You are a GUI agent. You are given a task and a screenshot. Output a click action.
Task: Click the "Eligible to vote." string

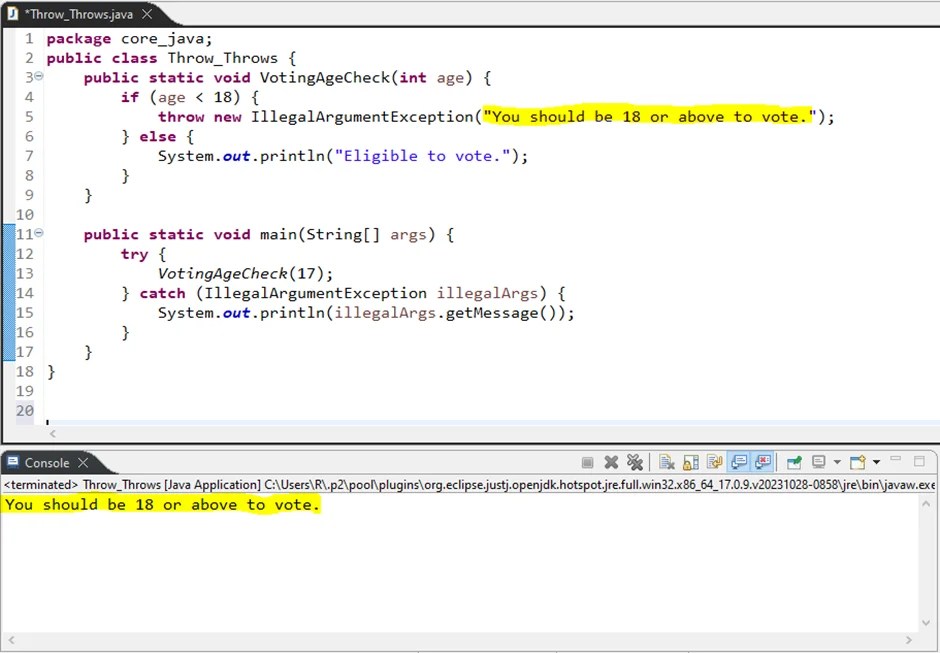tap(423, 156)
